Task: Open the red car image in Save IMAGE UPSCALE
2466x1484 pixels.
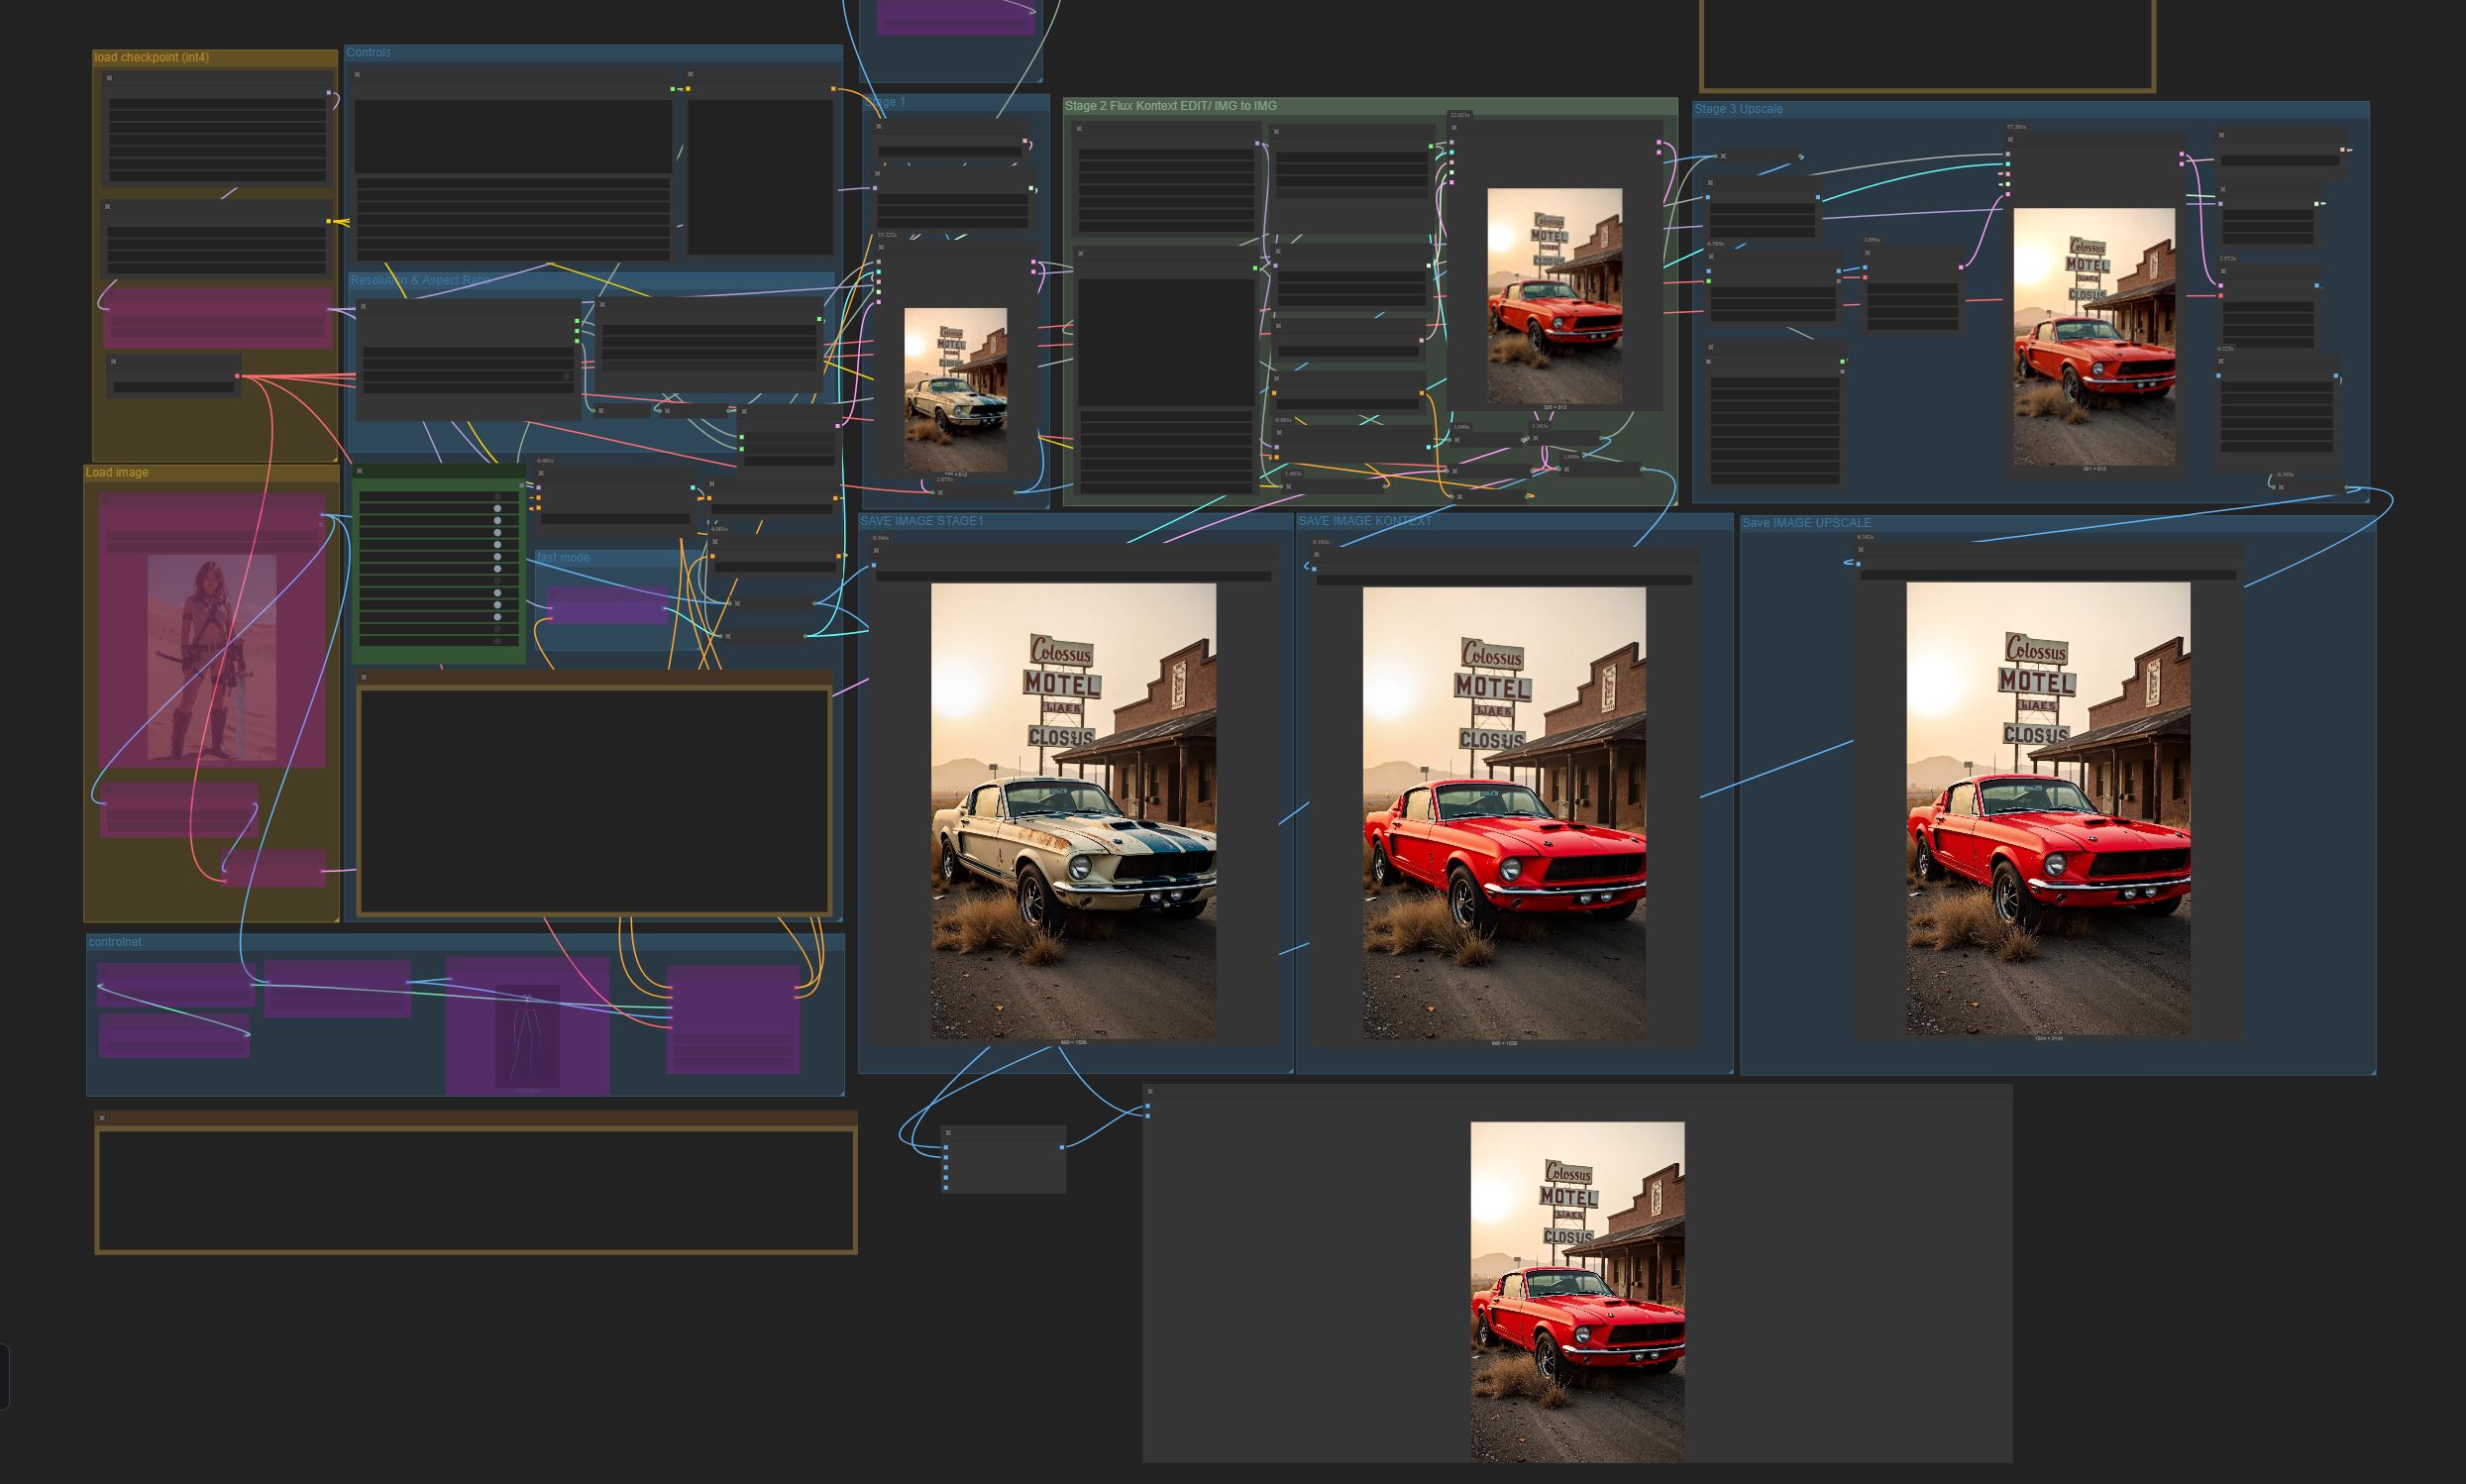Action: point(2048,809)
